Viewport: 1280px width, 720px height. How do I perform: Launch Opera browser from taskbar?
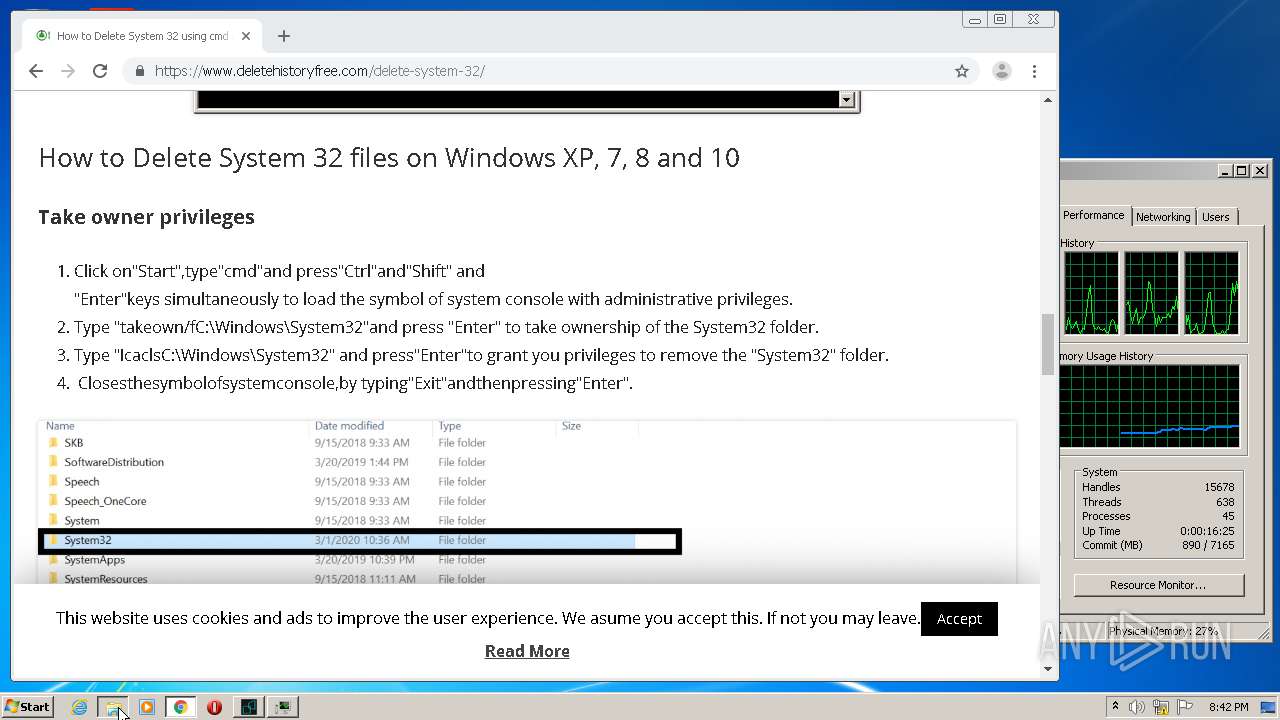point(214,707)
